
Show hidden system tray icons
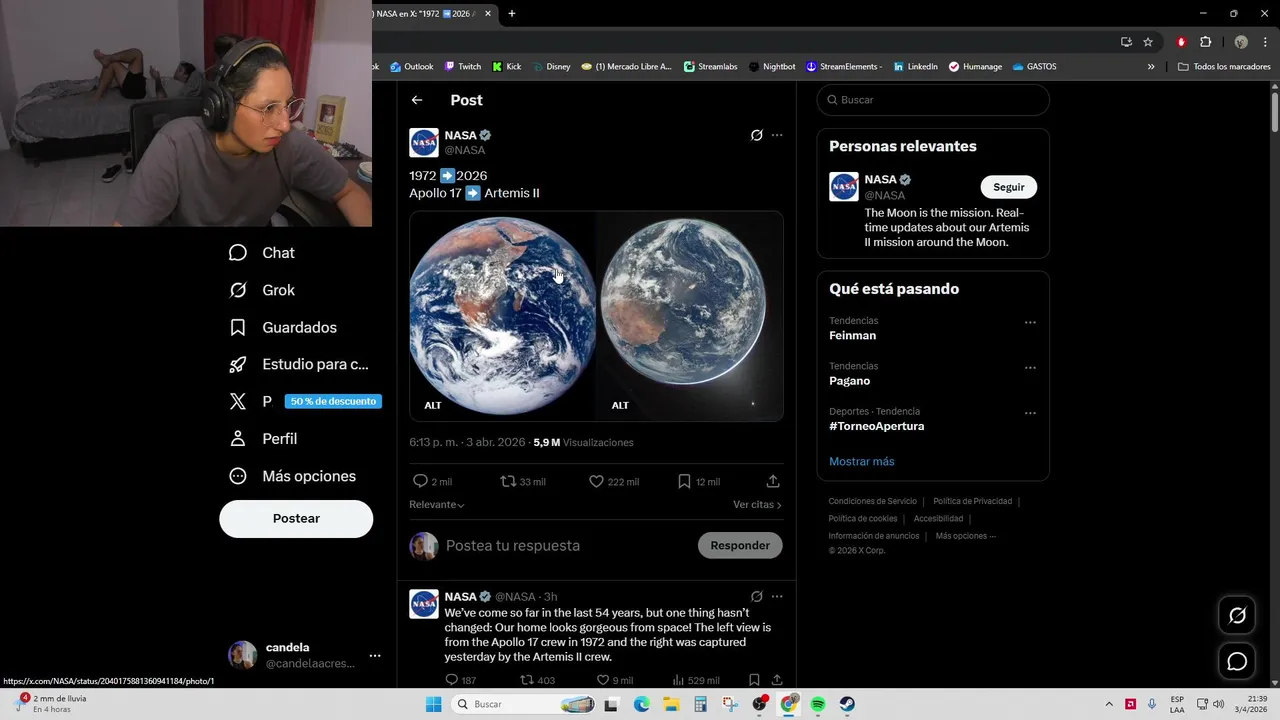pyautogui.click(x=1109, y=704)
